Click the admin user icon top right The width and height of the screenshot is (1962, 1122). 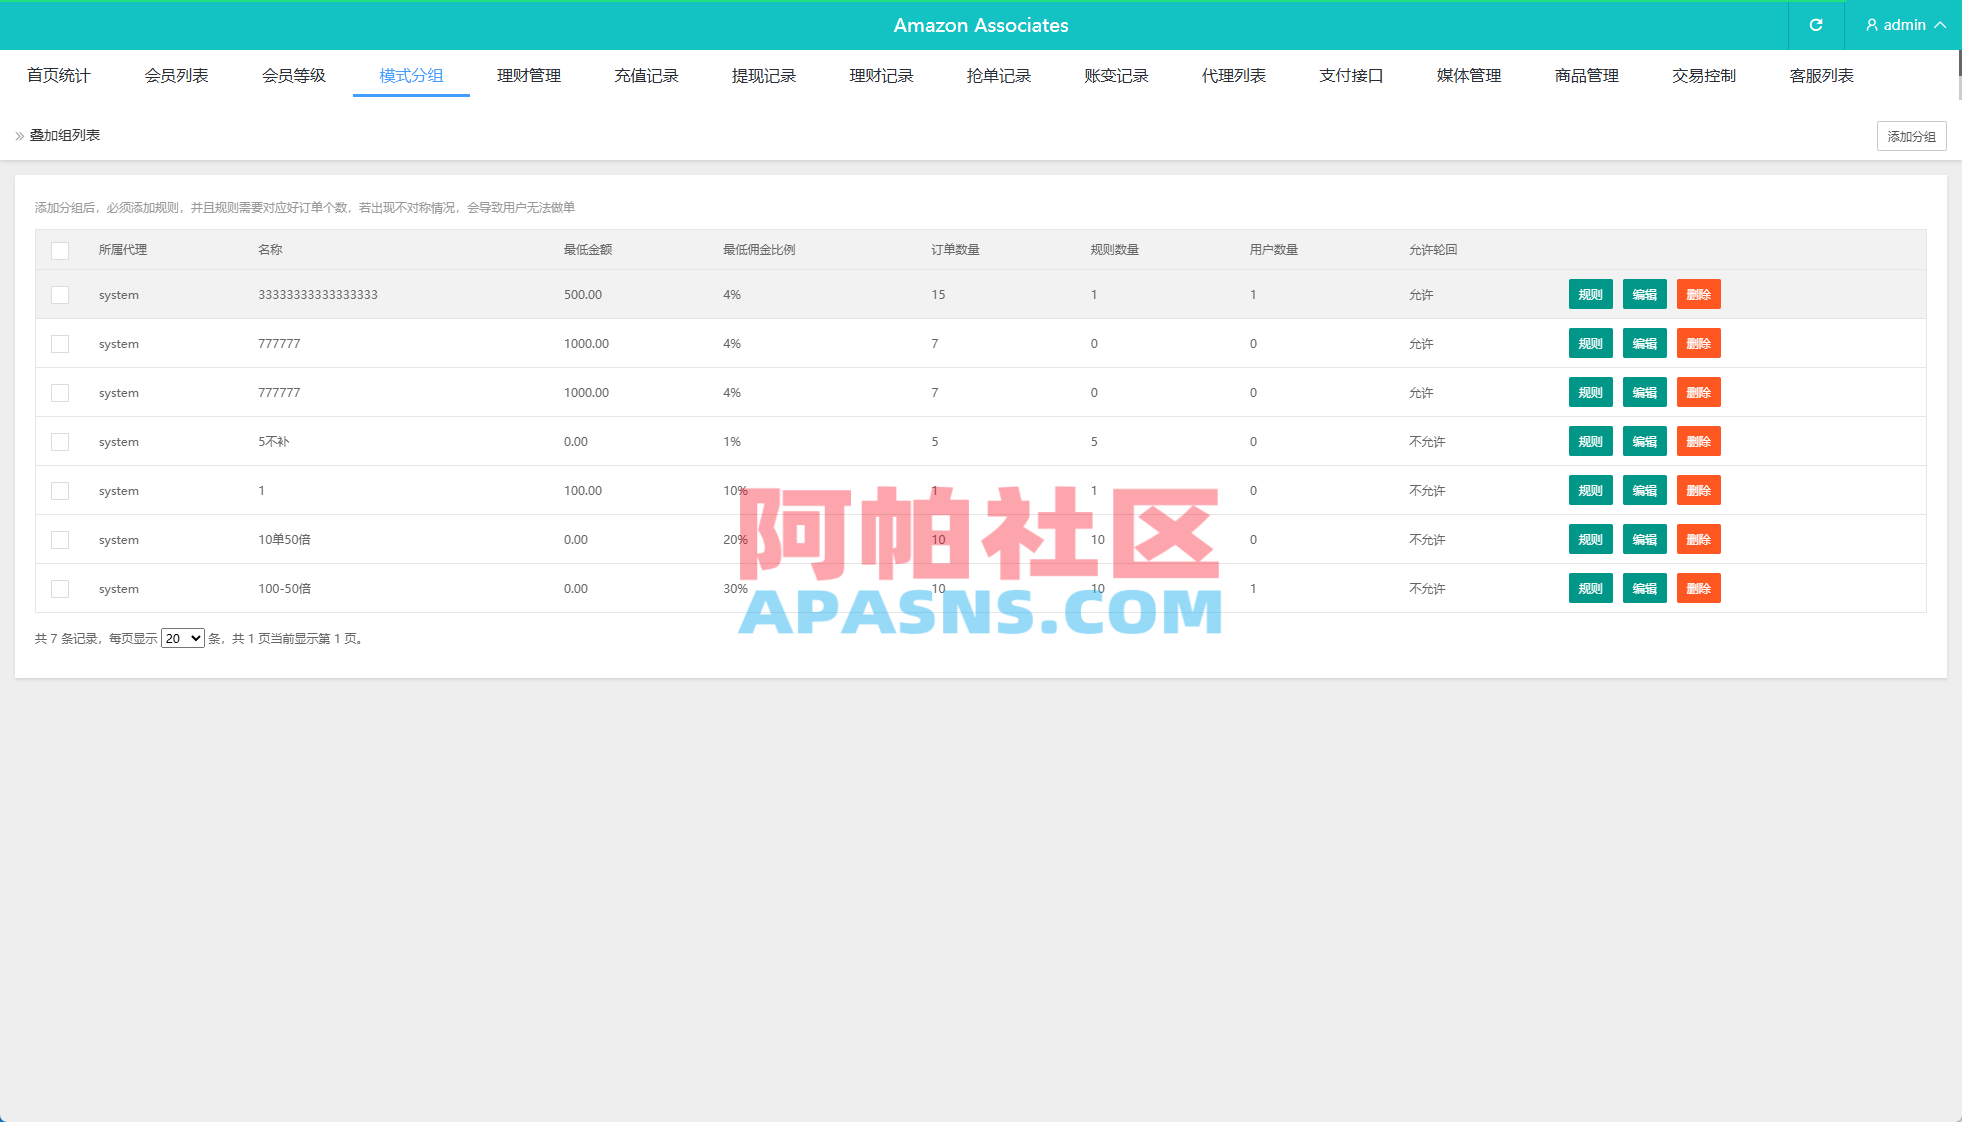pos(1871,25)
